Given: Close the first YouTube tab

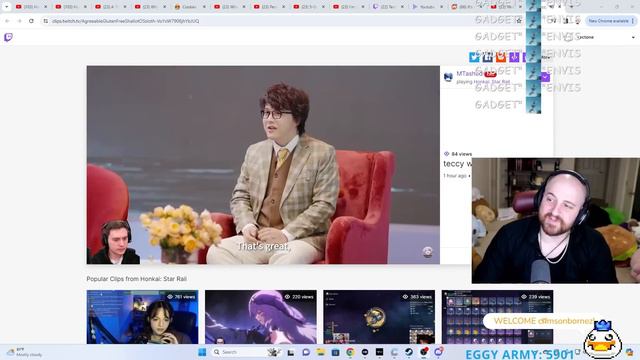Looking at the screenshot, I should point(45,7).
